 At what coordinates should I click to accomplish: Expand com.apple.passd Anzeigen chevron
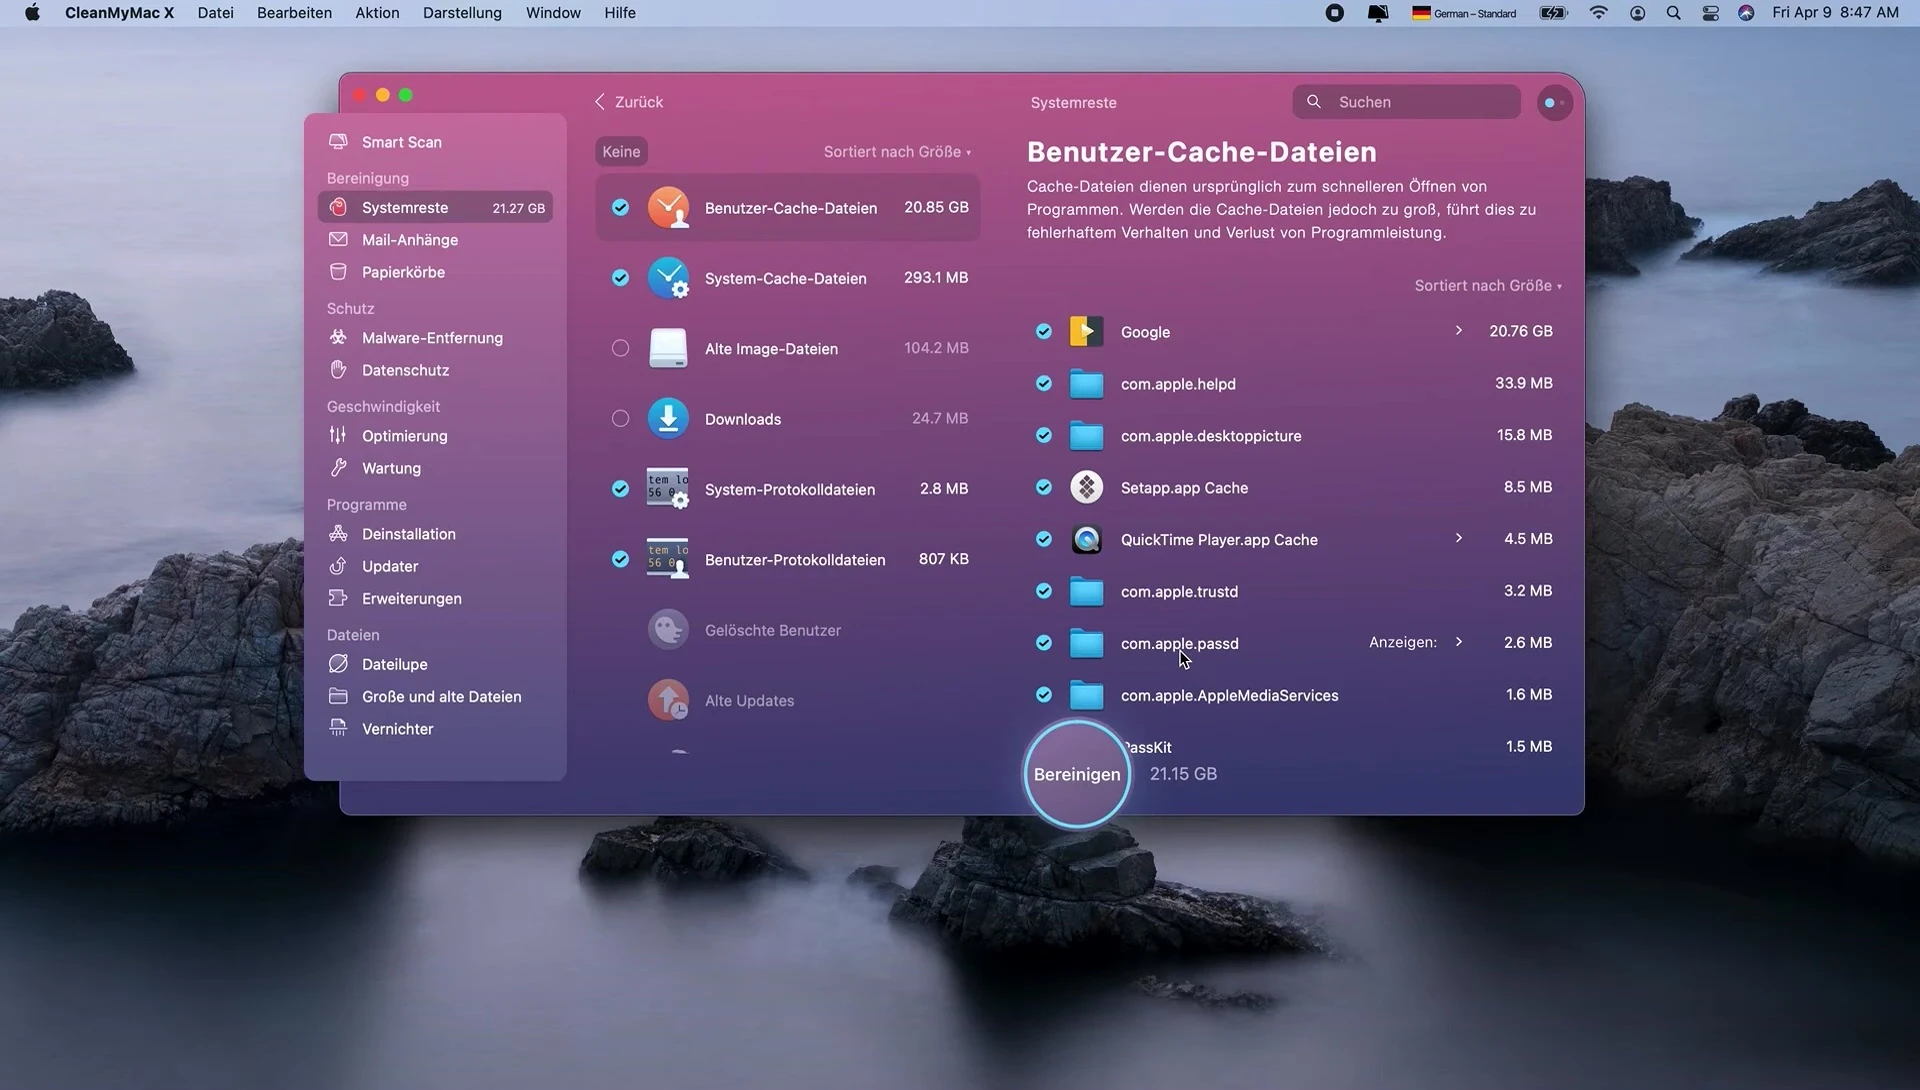pos(1459,642)
